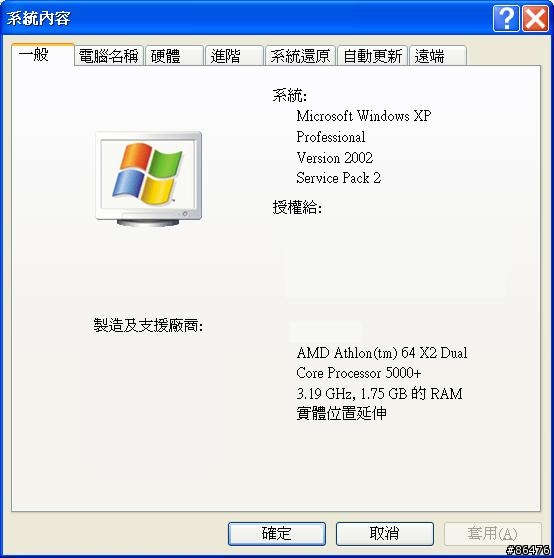Click the 製造及支援廠商: label
Image resolution: width=554 pixels, height=558 pixels.
148,325
